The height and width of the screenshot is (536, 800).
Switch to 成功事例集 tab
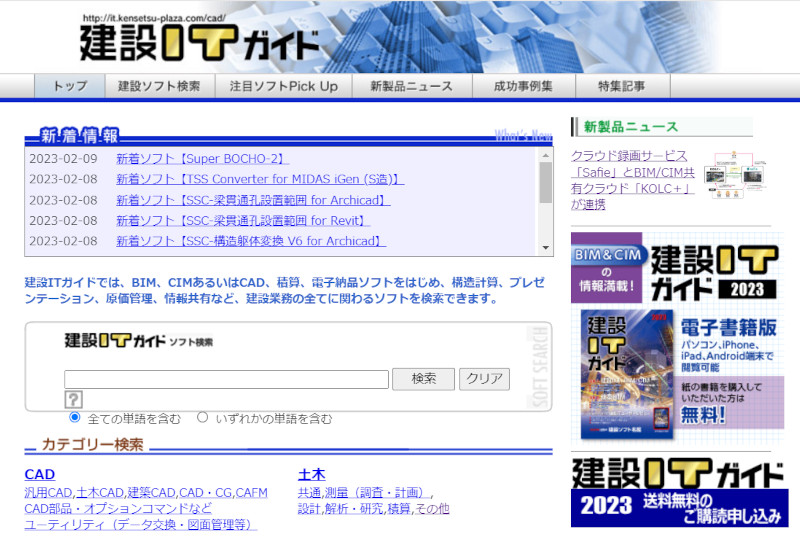522,86
